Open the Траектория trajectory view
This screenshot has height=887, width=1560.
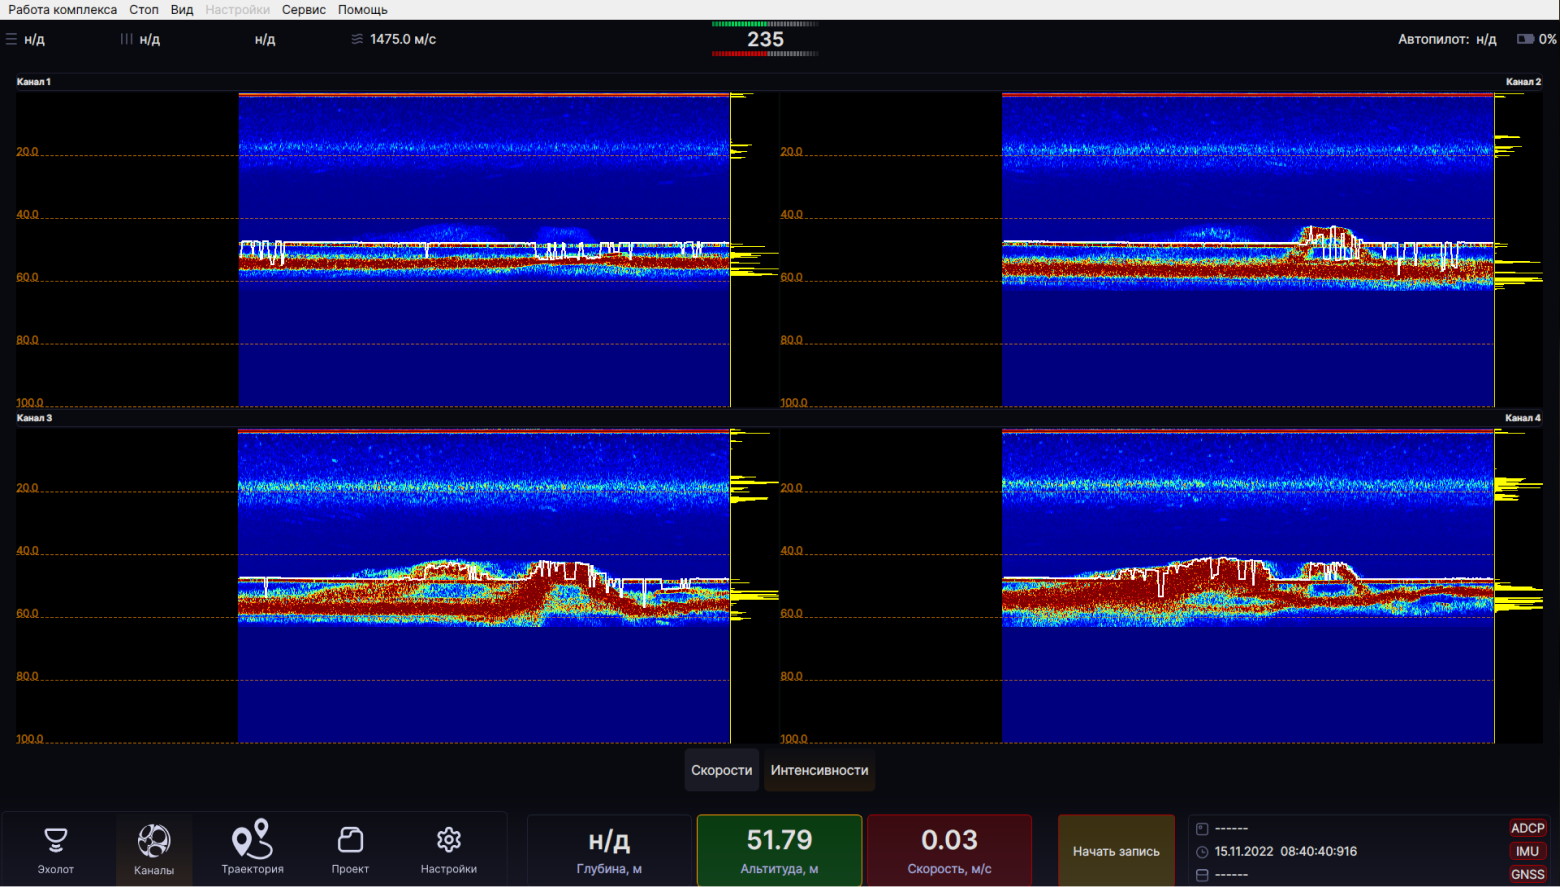pos(252,850)
